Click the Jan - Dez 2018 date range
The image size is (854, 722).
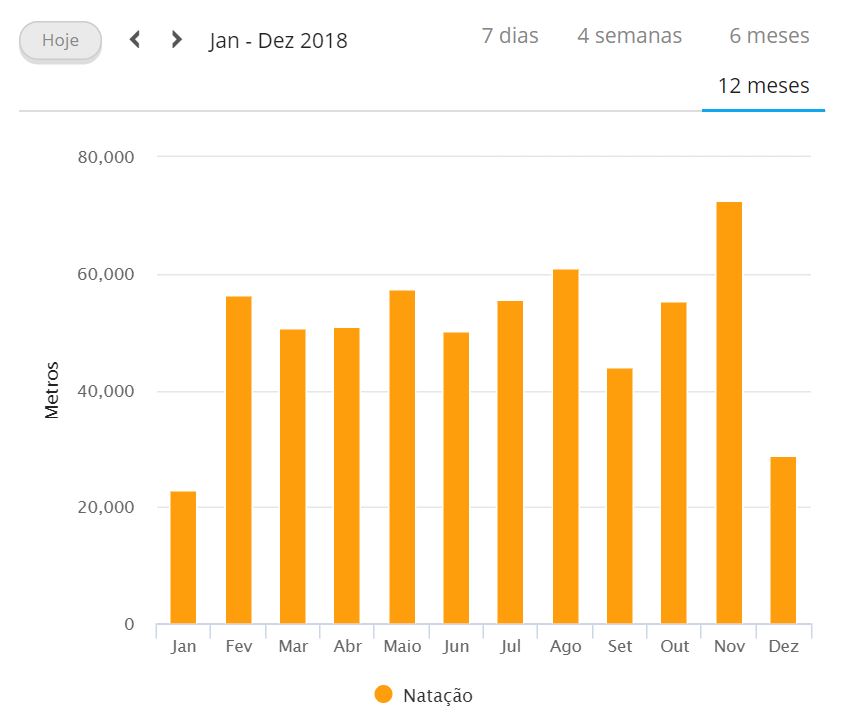pos(278,41)
